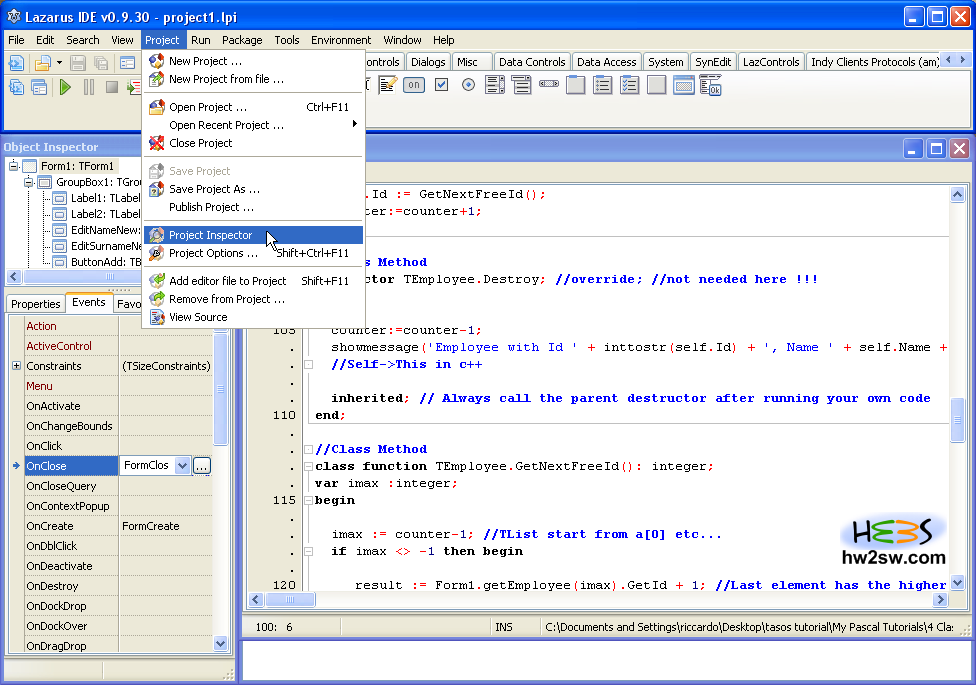Viewport: 976px width, 685px height.
Task: Select the TCheckBox component icon
Action: tap(441, 85)
